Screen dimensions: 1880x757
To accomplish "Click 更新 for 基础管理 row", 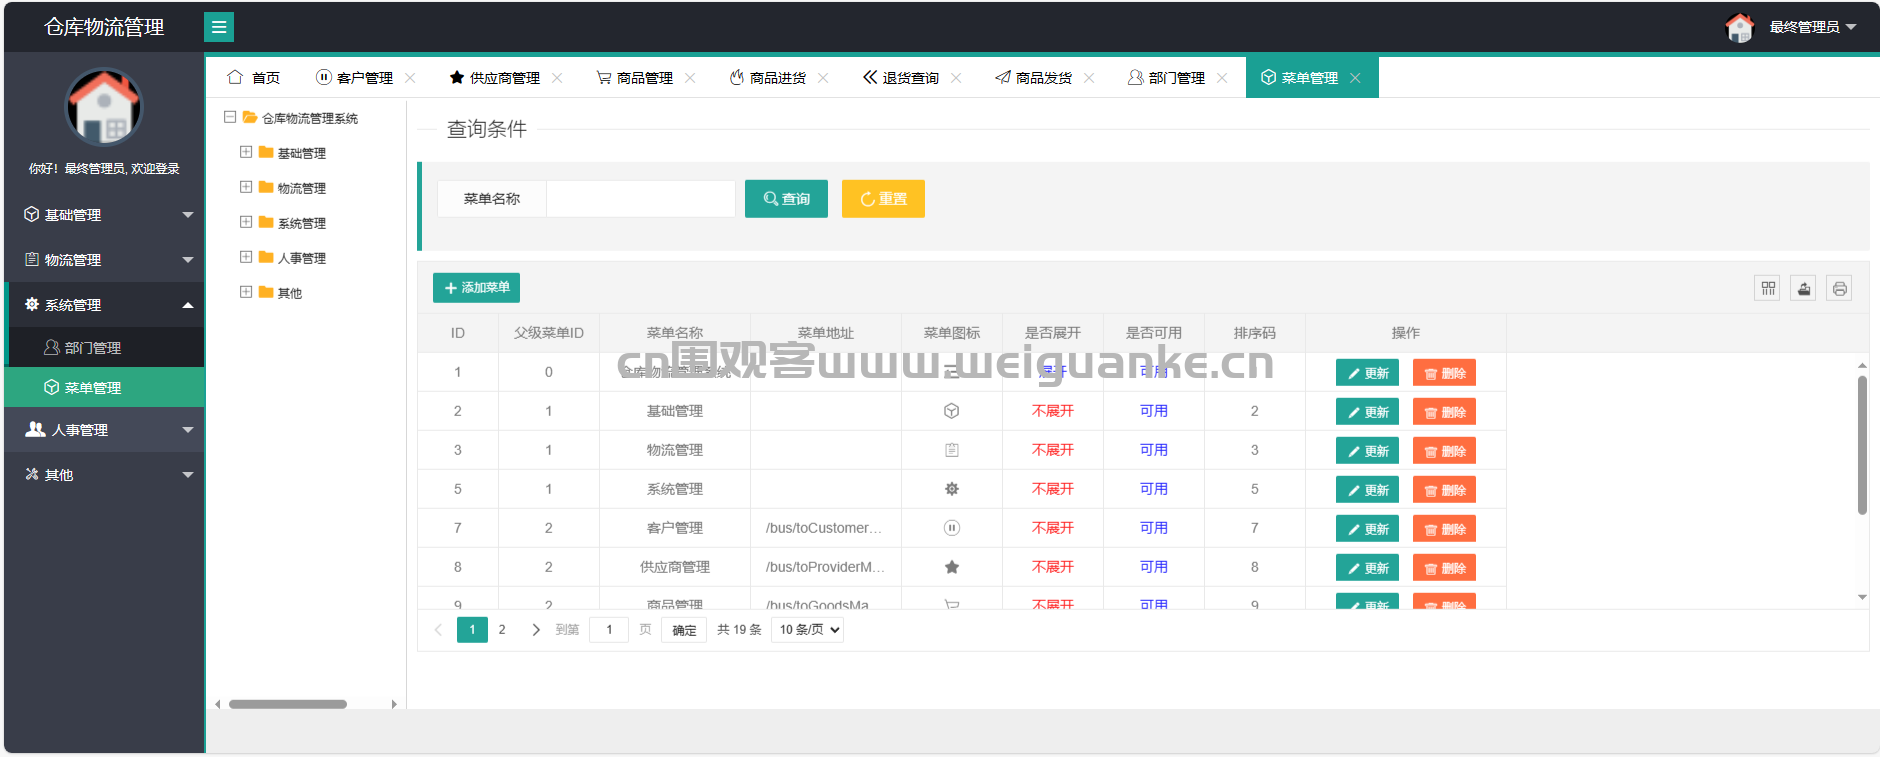I will 1367,412.
